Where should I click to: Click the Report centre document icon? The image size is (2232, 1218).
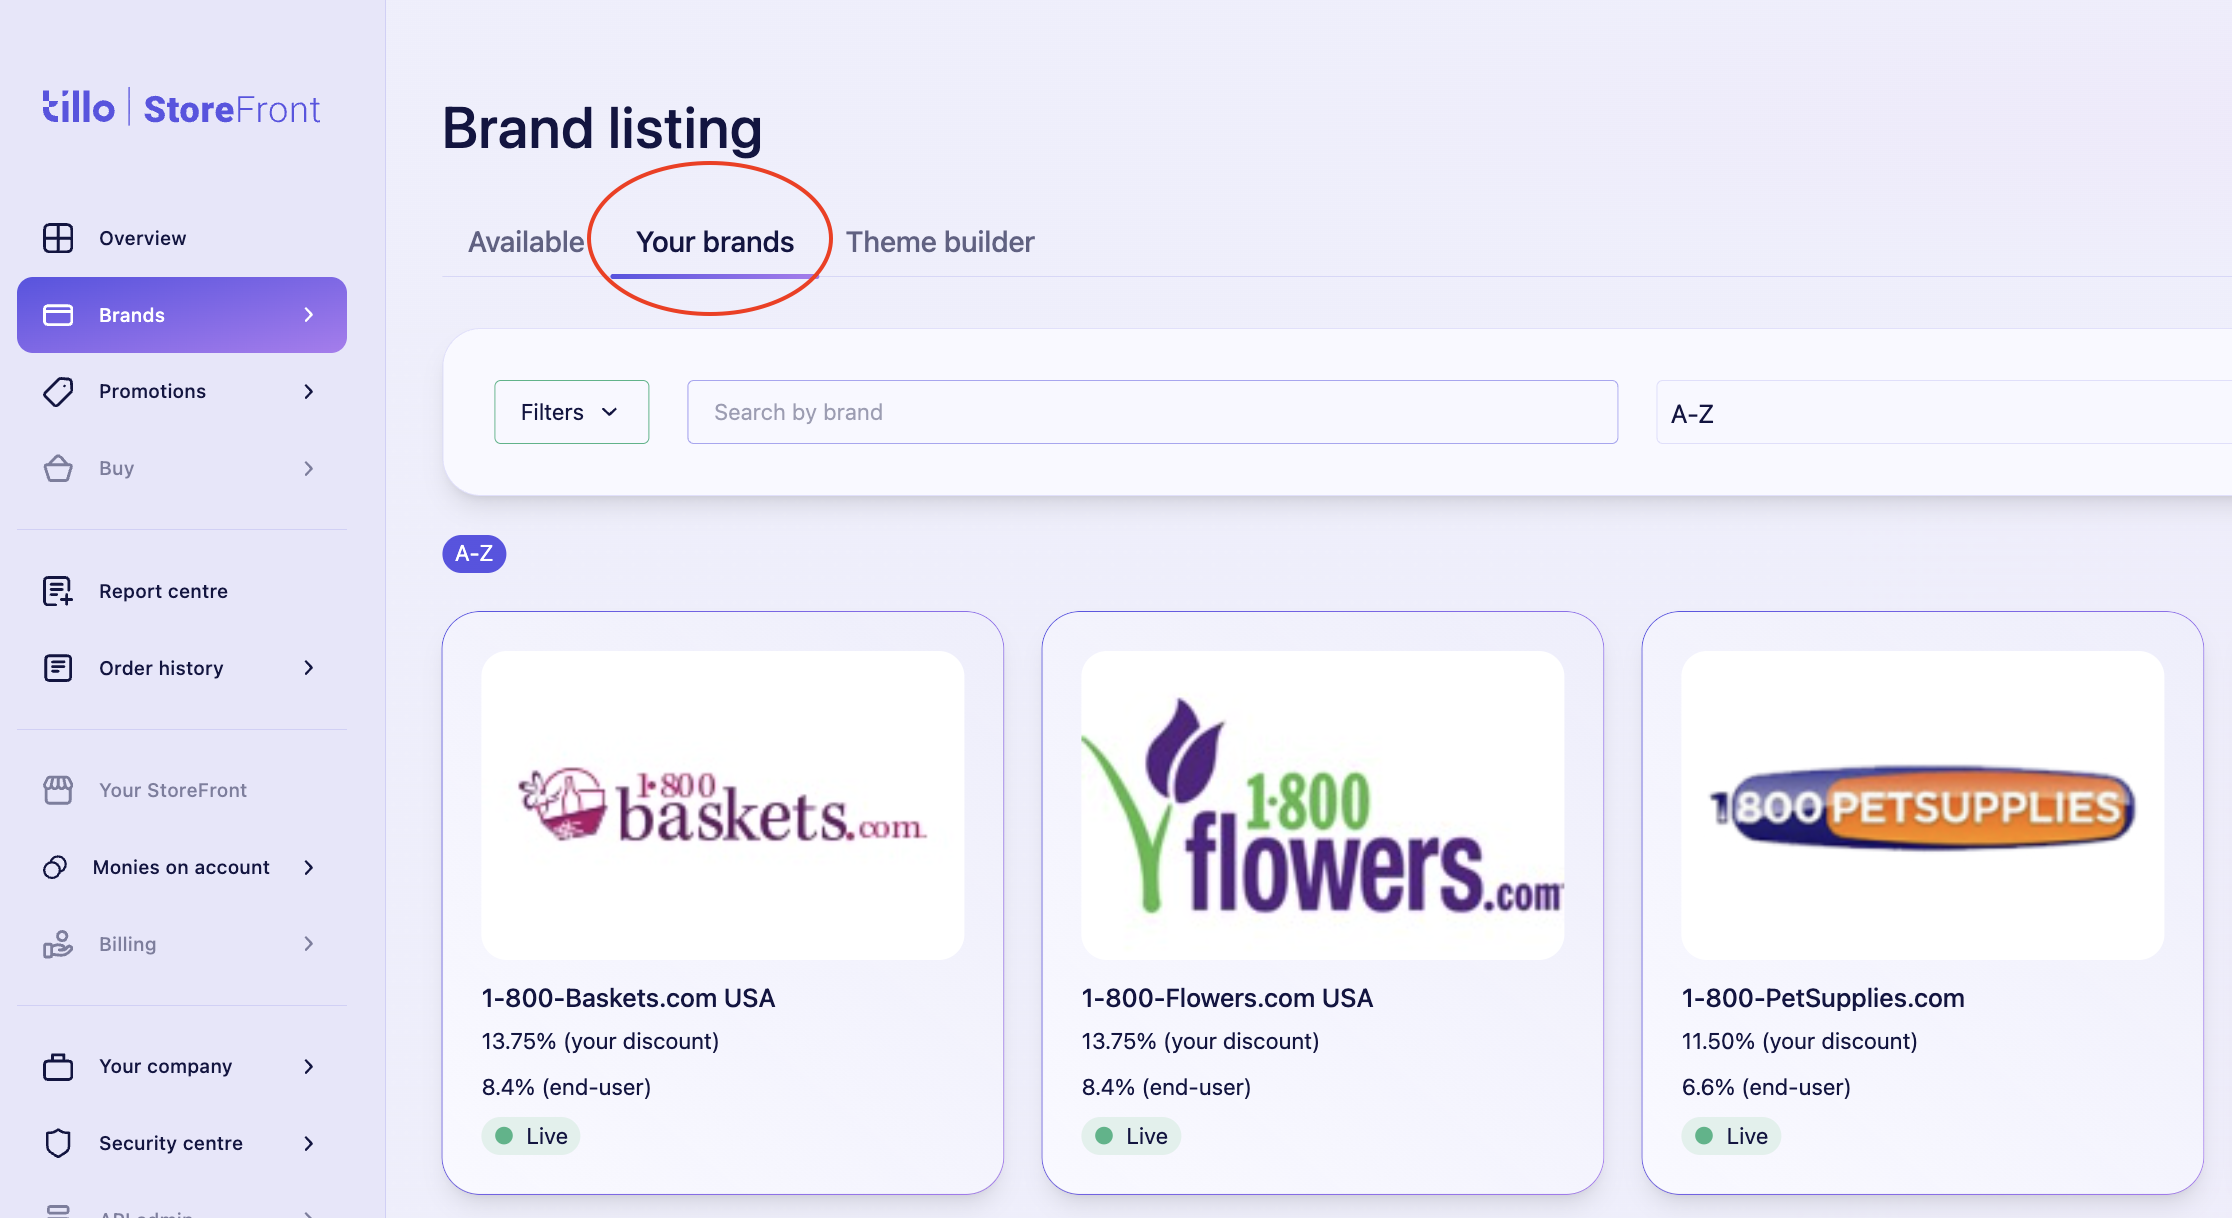(x=58, y=591)
